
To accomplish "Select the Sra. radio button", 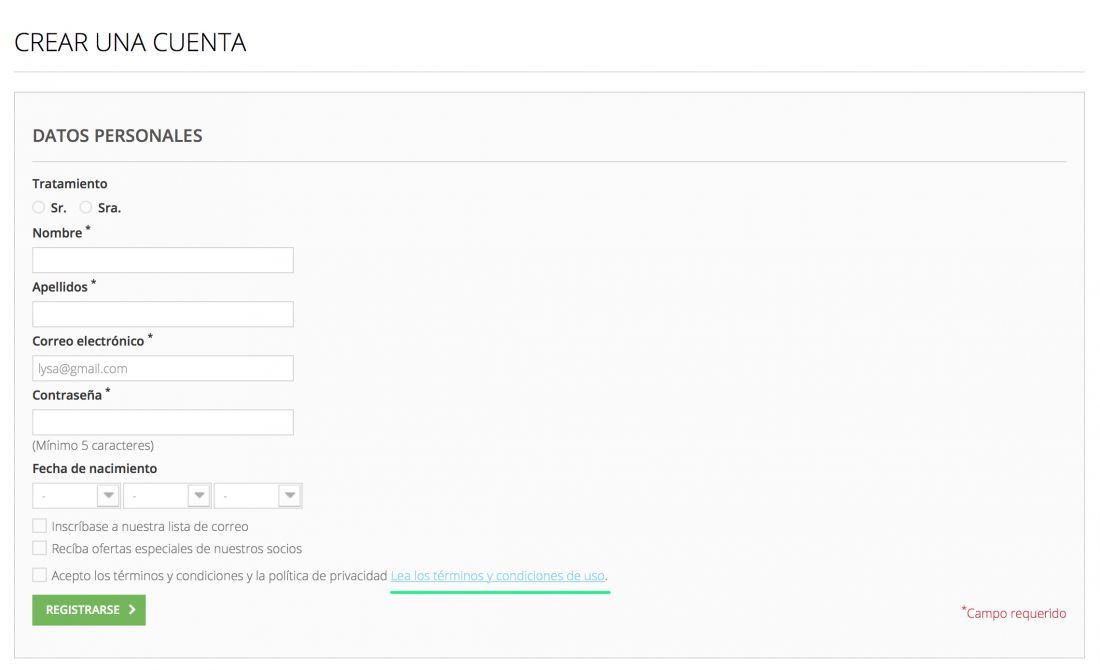I will pyautogui.click(x=86, y=207).
